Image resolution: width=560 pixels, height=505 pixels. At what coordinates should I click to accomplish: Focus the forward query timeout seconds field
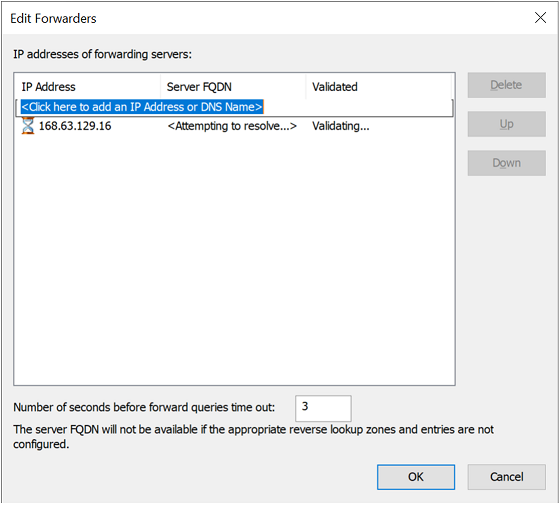tap(323, 408)
